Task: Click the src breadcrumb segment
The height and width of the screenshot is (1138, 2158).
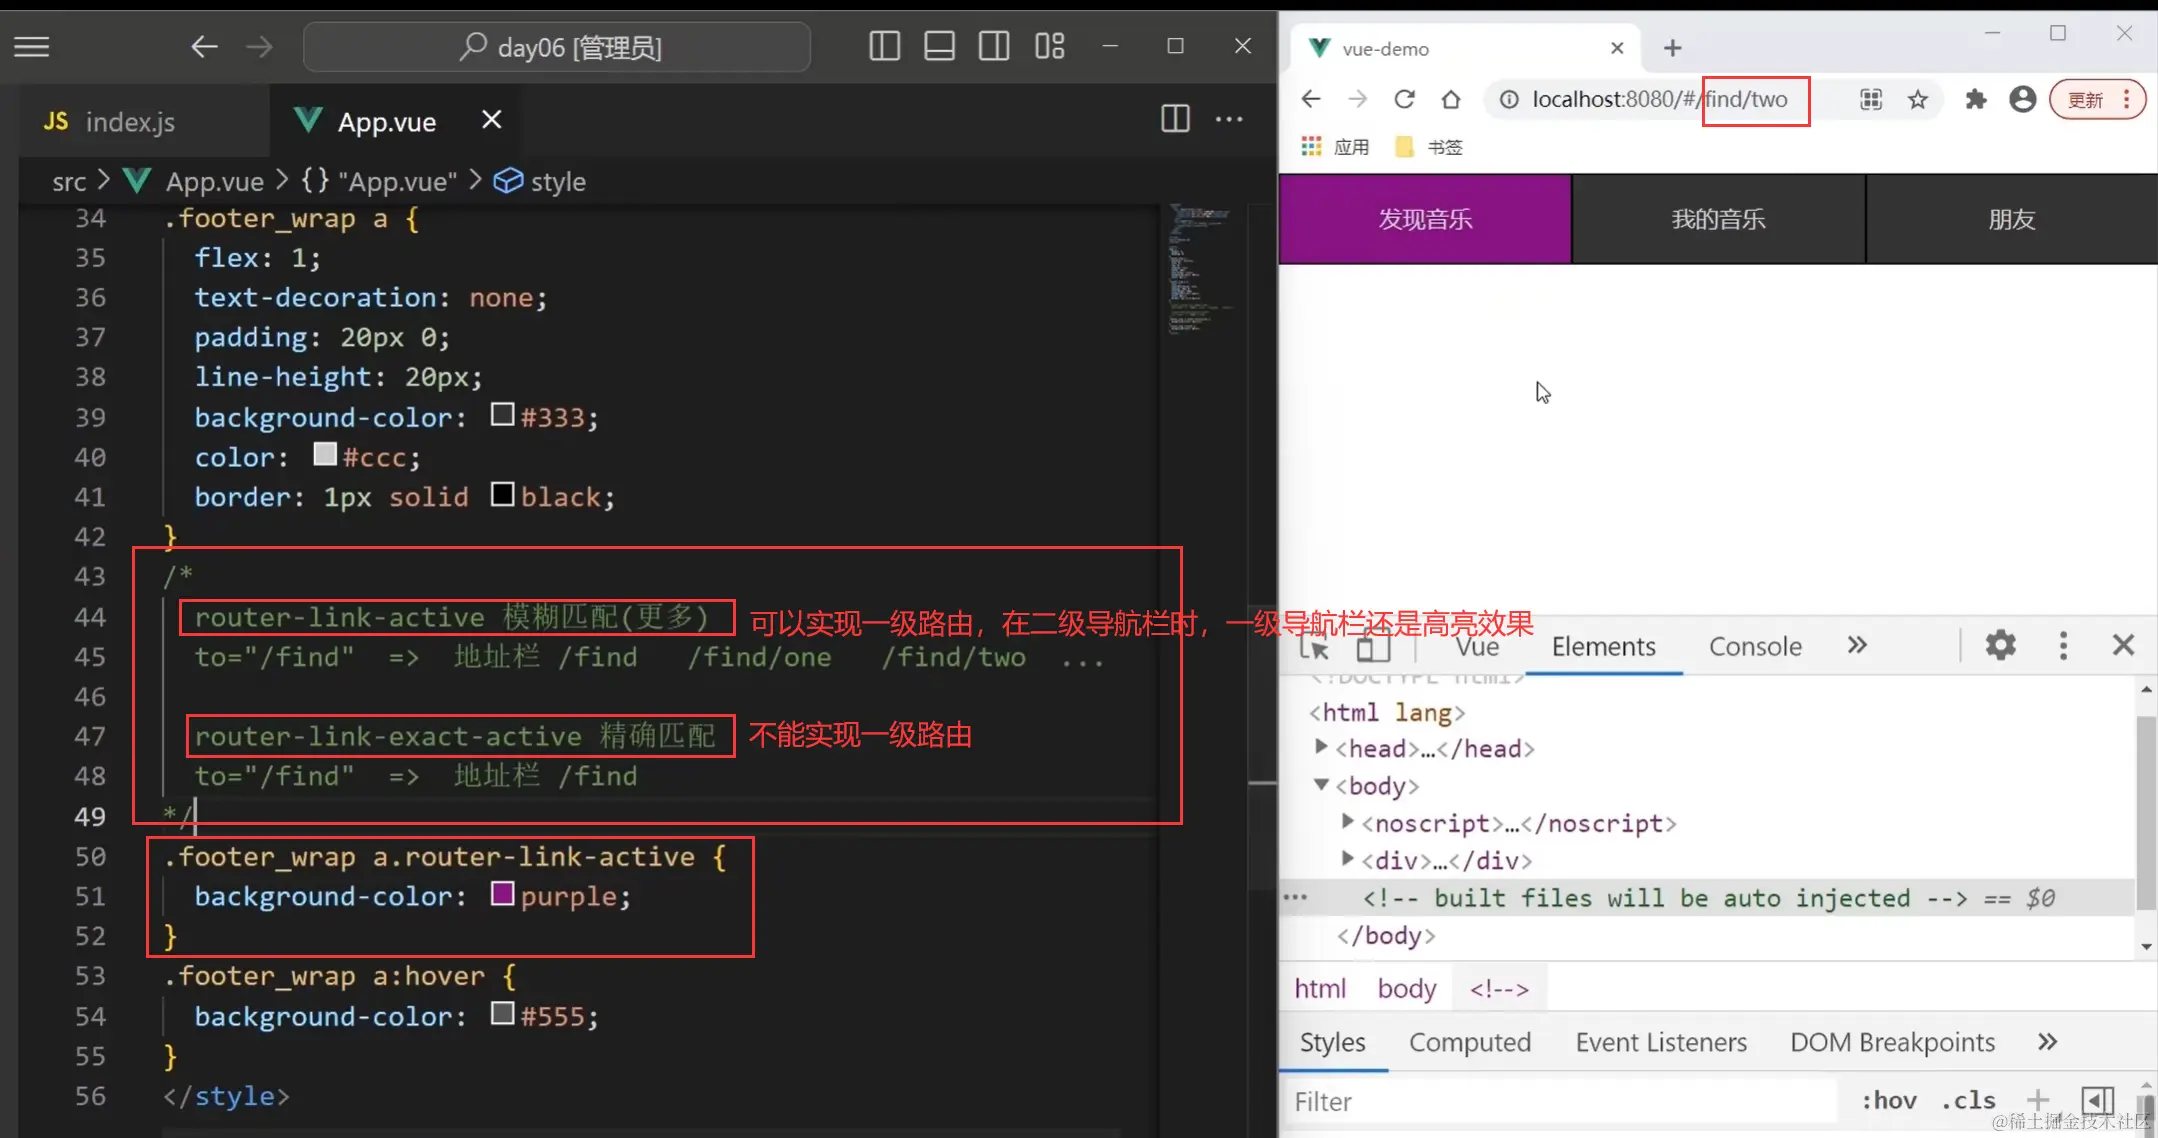Action: point(69,181)
